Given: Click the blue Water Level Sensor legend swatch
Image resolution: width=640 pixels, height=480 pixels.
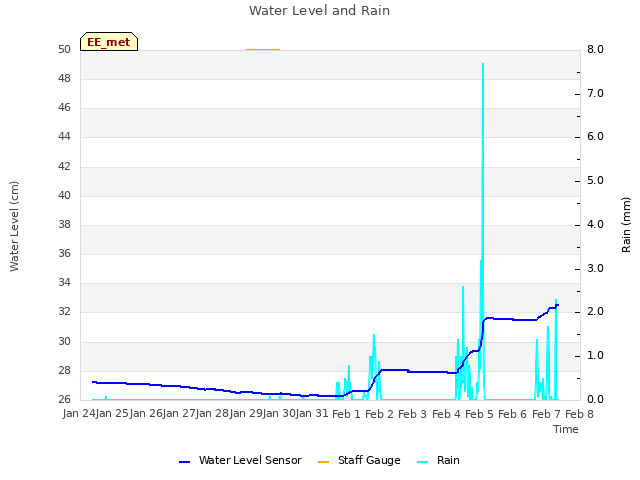Looking at the screenshot, I should (x=184, y=462).
